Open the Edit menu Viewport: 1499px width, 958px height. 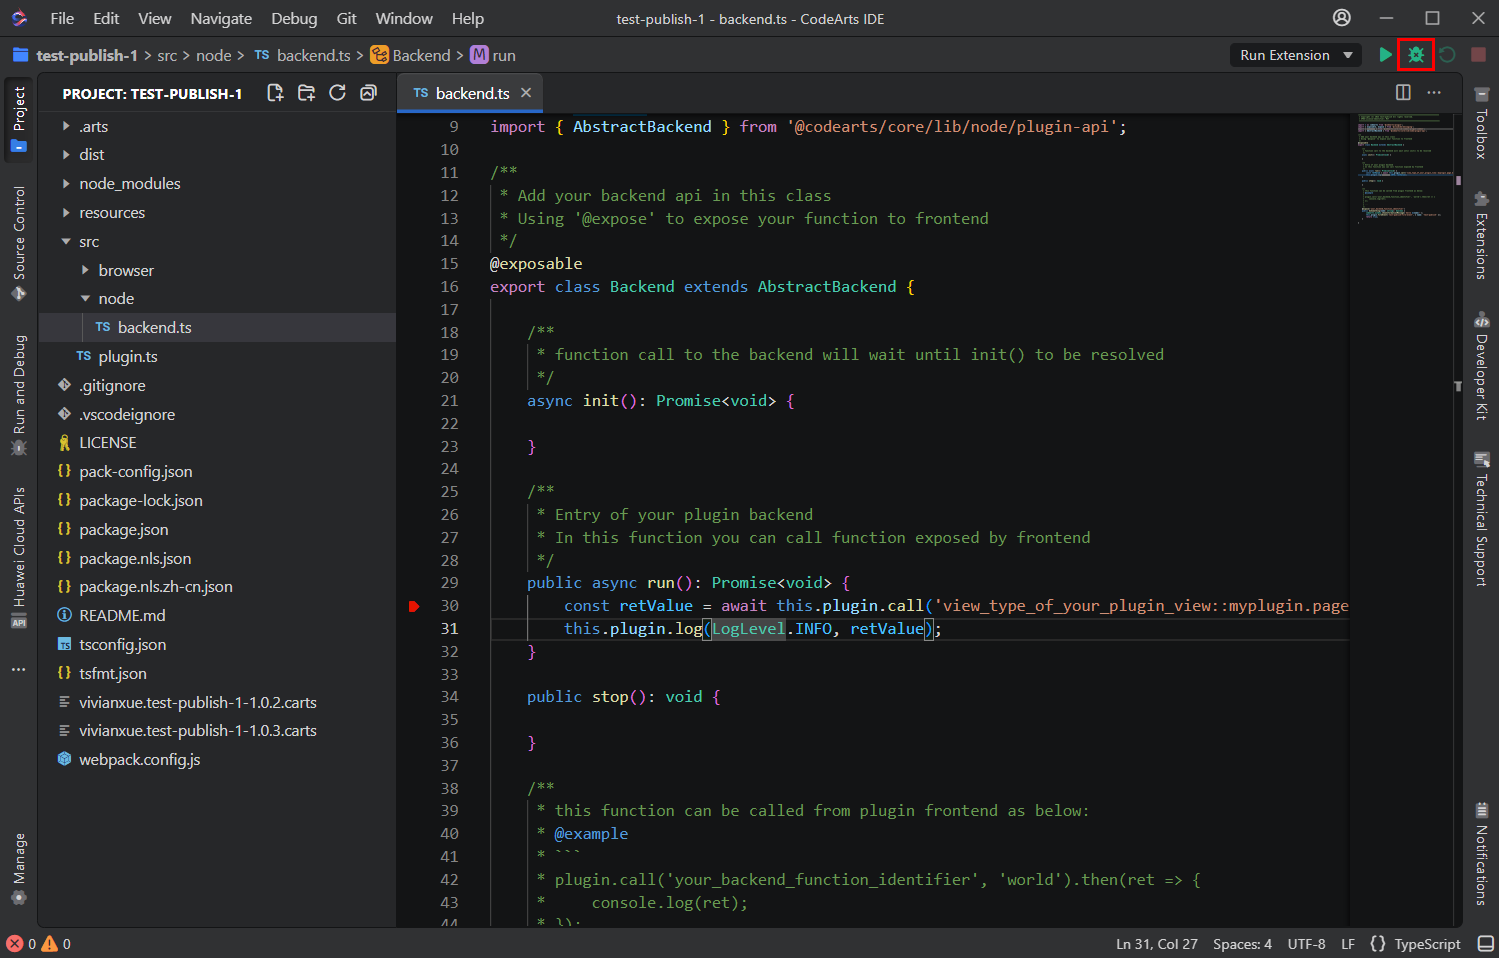click(x=106, y=18)
